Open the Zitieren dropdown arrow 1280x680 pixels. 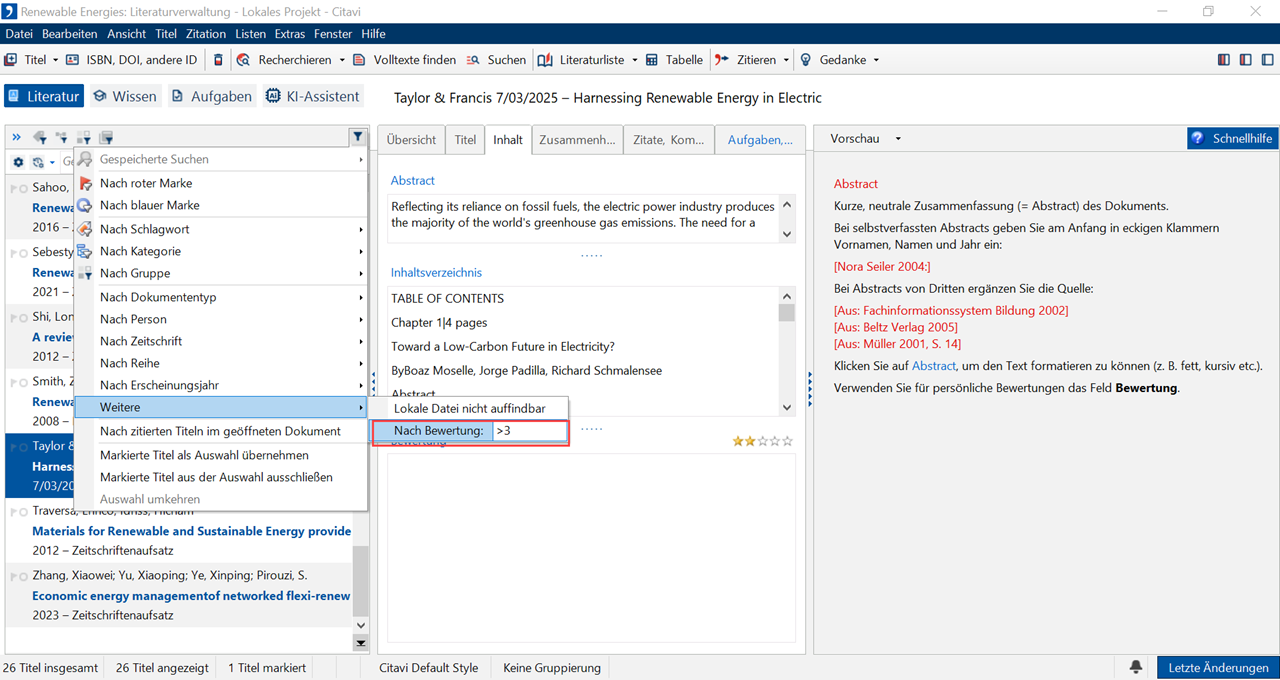pyautogui.click(x=786, y=60)
